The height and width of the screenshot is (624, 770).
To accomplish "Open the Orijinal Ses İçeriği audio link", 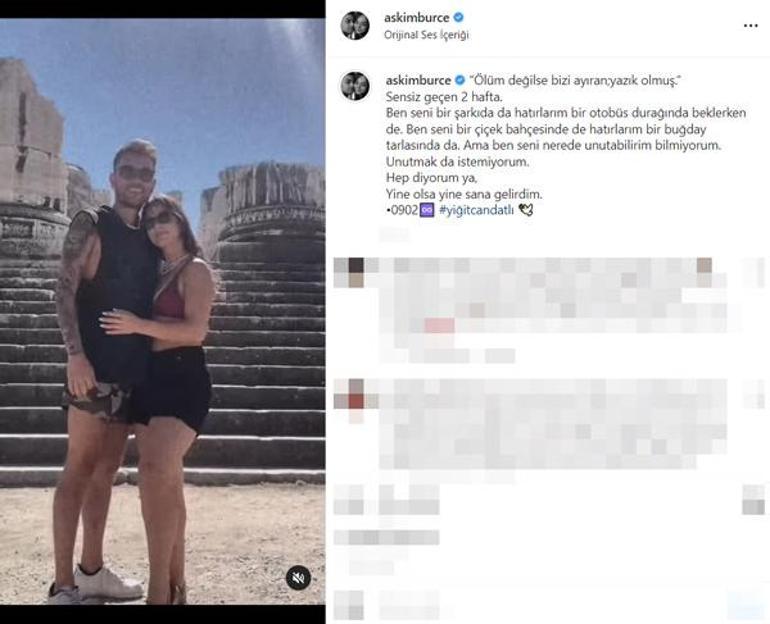I will [426, 35].
